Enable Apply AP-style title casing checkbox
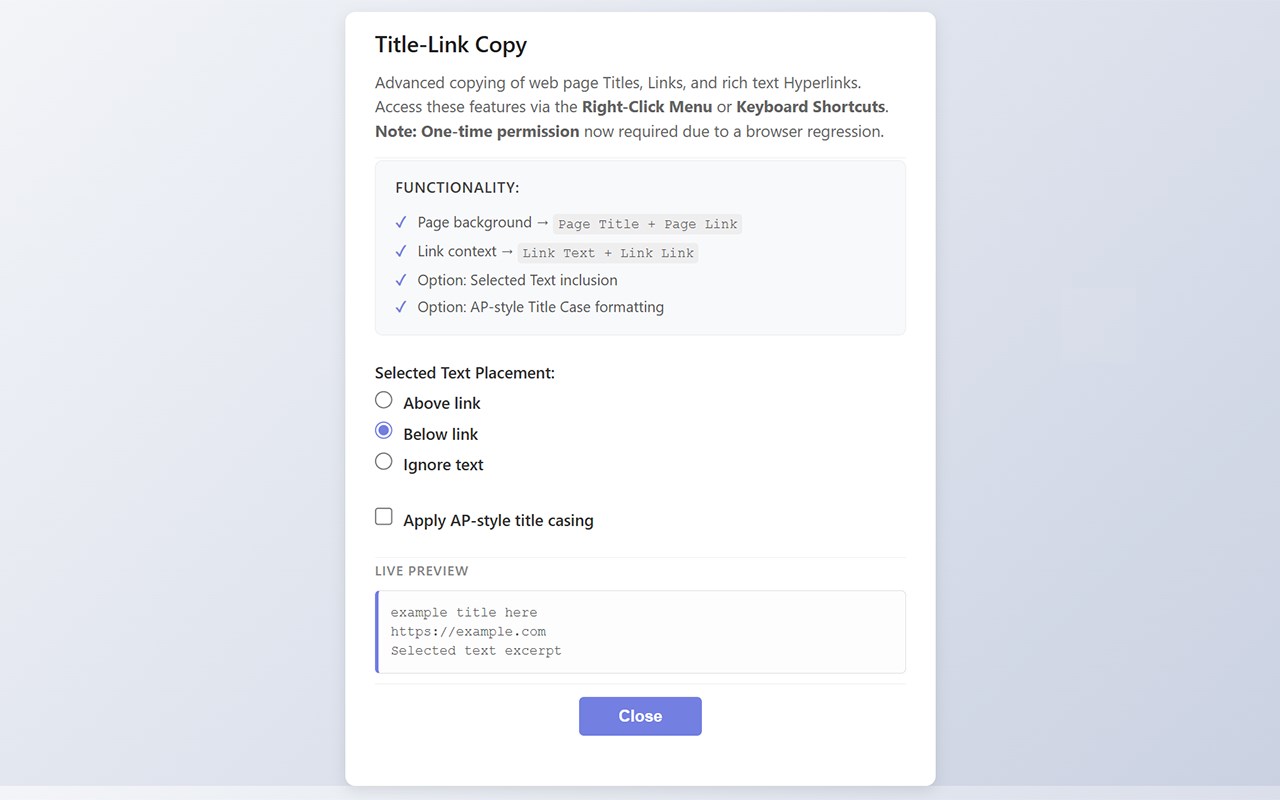Viewport: 1280px width, 800px height. pos(384,517)
